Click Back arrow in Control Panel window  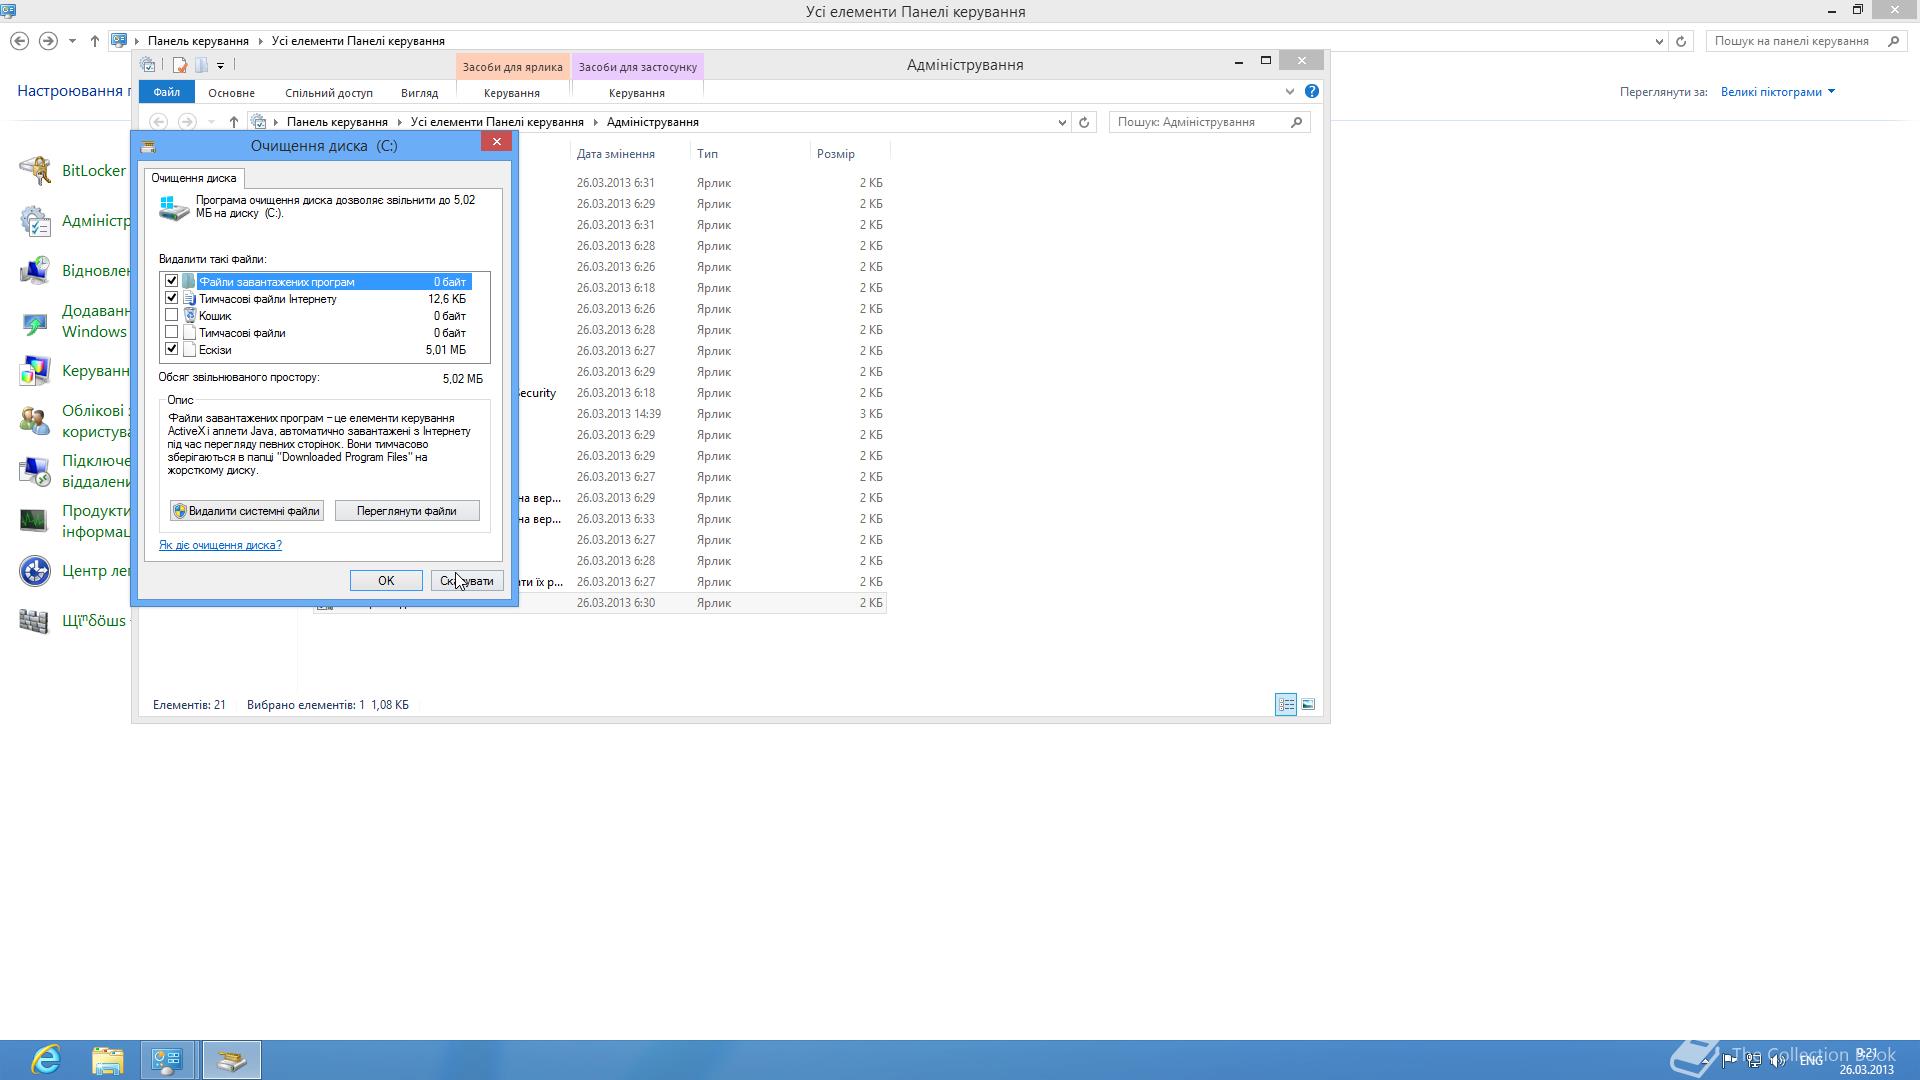(19, 41)
